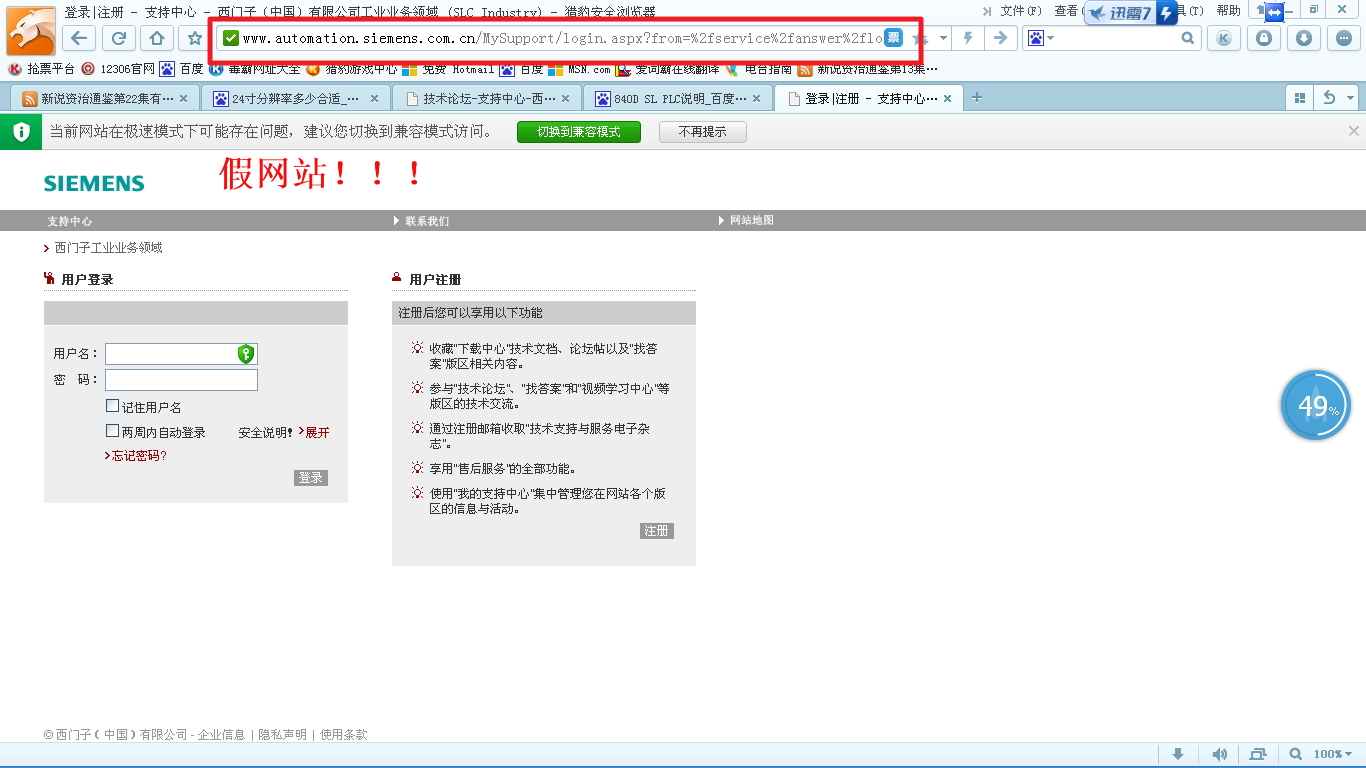Open the 12306官网 bookmark
The height and width of the screenshot is (768, 1366).
click(x=118, y=69)
